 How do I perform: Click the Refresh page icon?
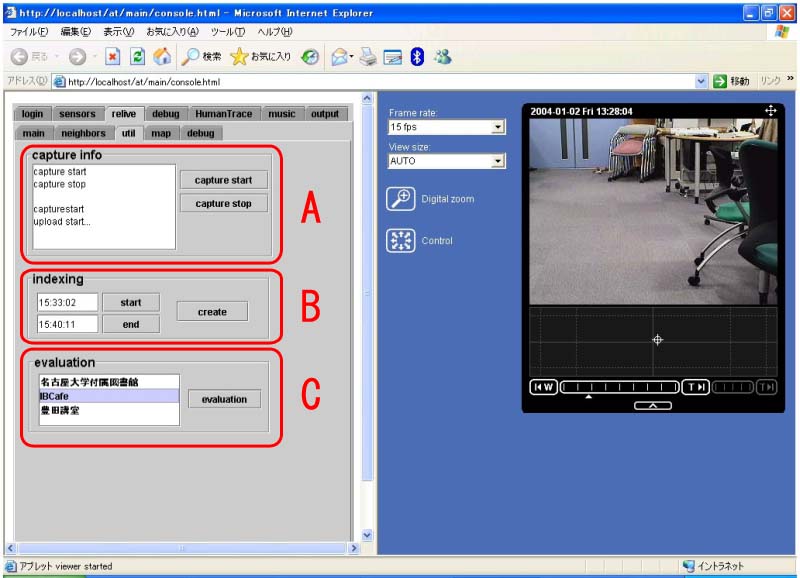137,57
